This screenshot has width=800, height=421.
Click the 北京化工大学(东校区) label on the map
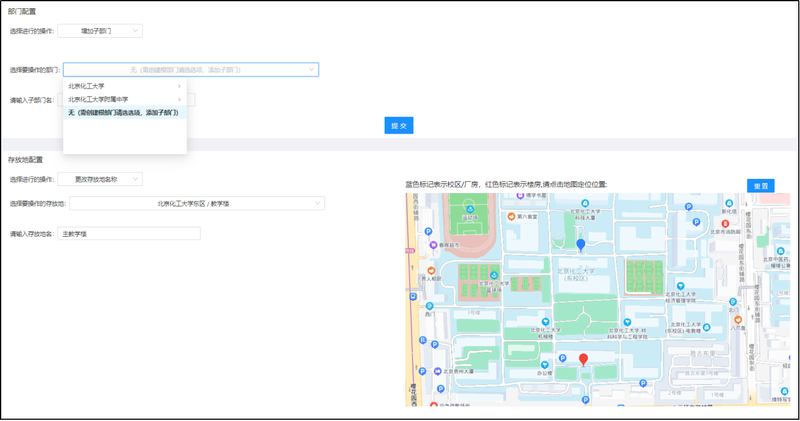576,275
